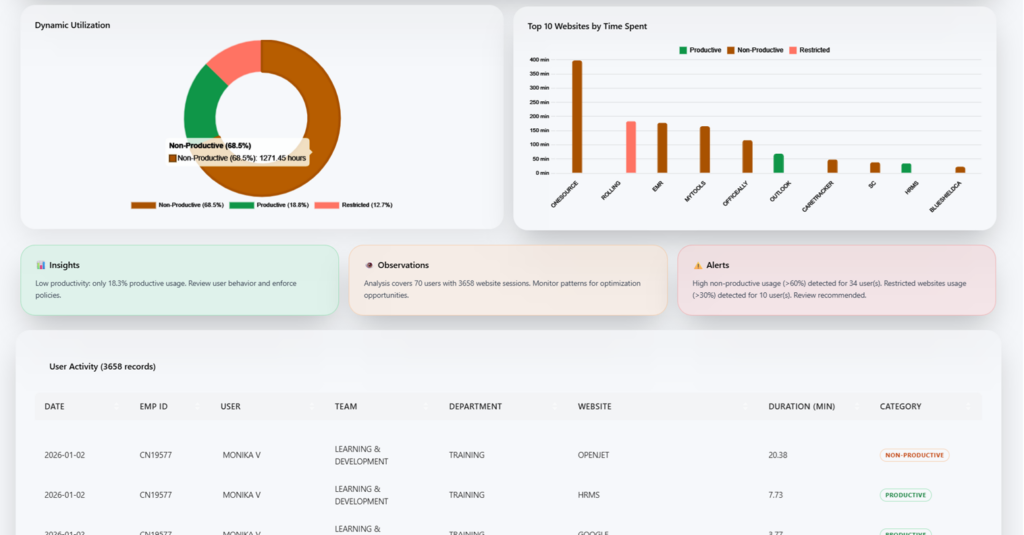Toggle Restricted series in bar chart legend
The height and width of the screenshot is (535, 1024).
[x=809, y=50]
